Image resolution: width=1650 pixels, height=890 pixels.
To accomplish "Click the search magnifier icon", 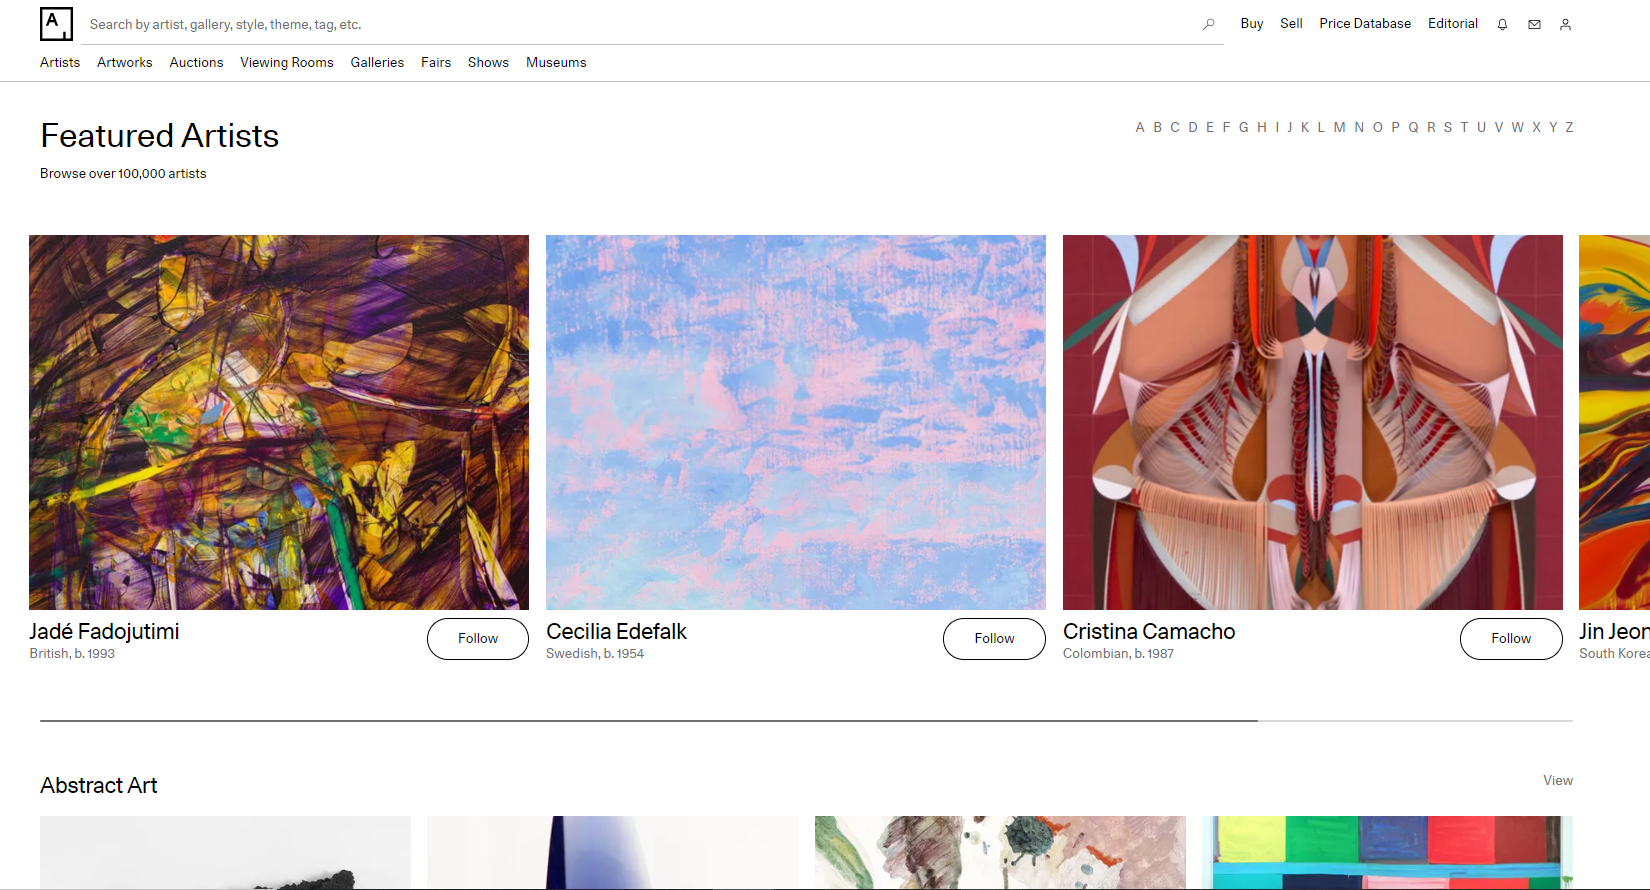I will click(x=1208, y=24).
